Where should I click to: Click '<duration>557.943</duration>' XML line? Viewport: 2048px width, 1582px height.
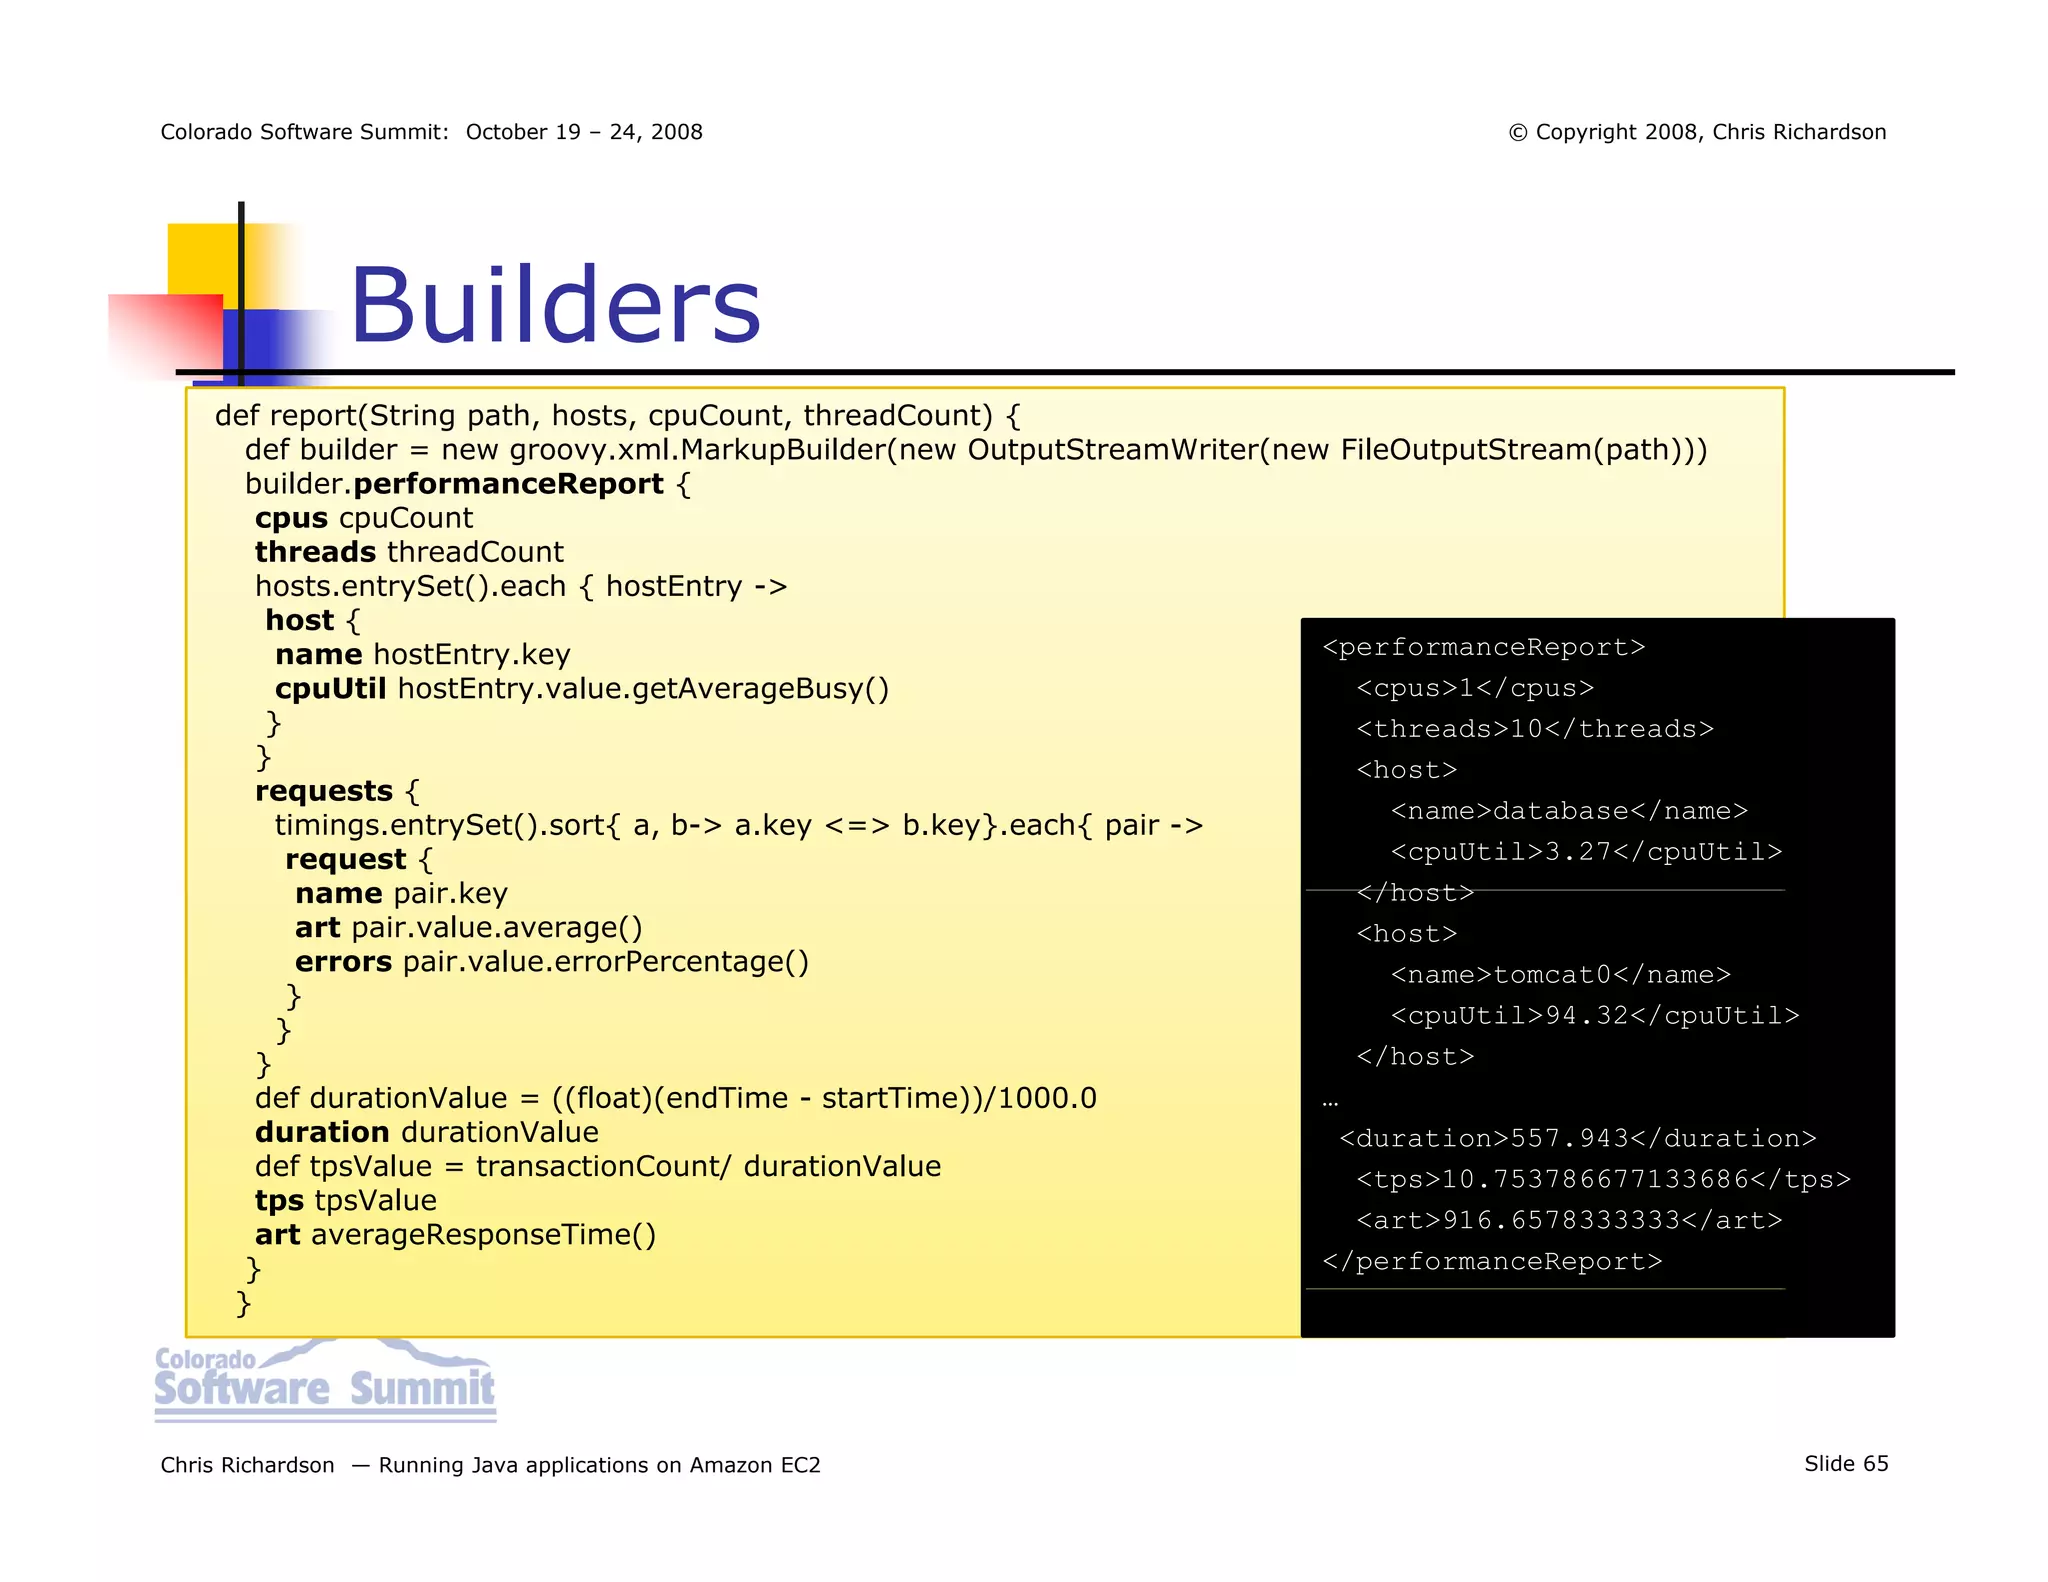(x=1578, y=1139)
